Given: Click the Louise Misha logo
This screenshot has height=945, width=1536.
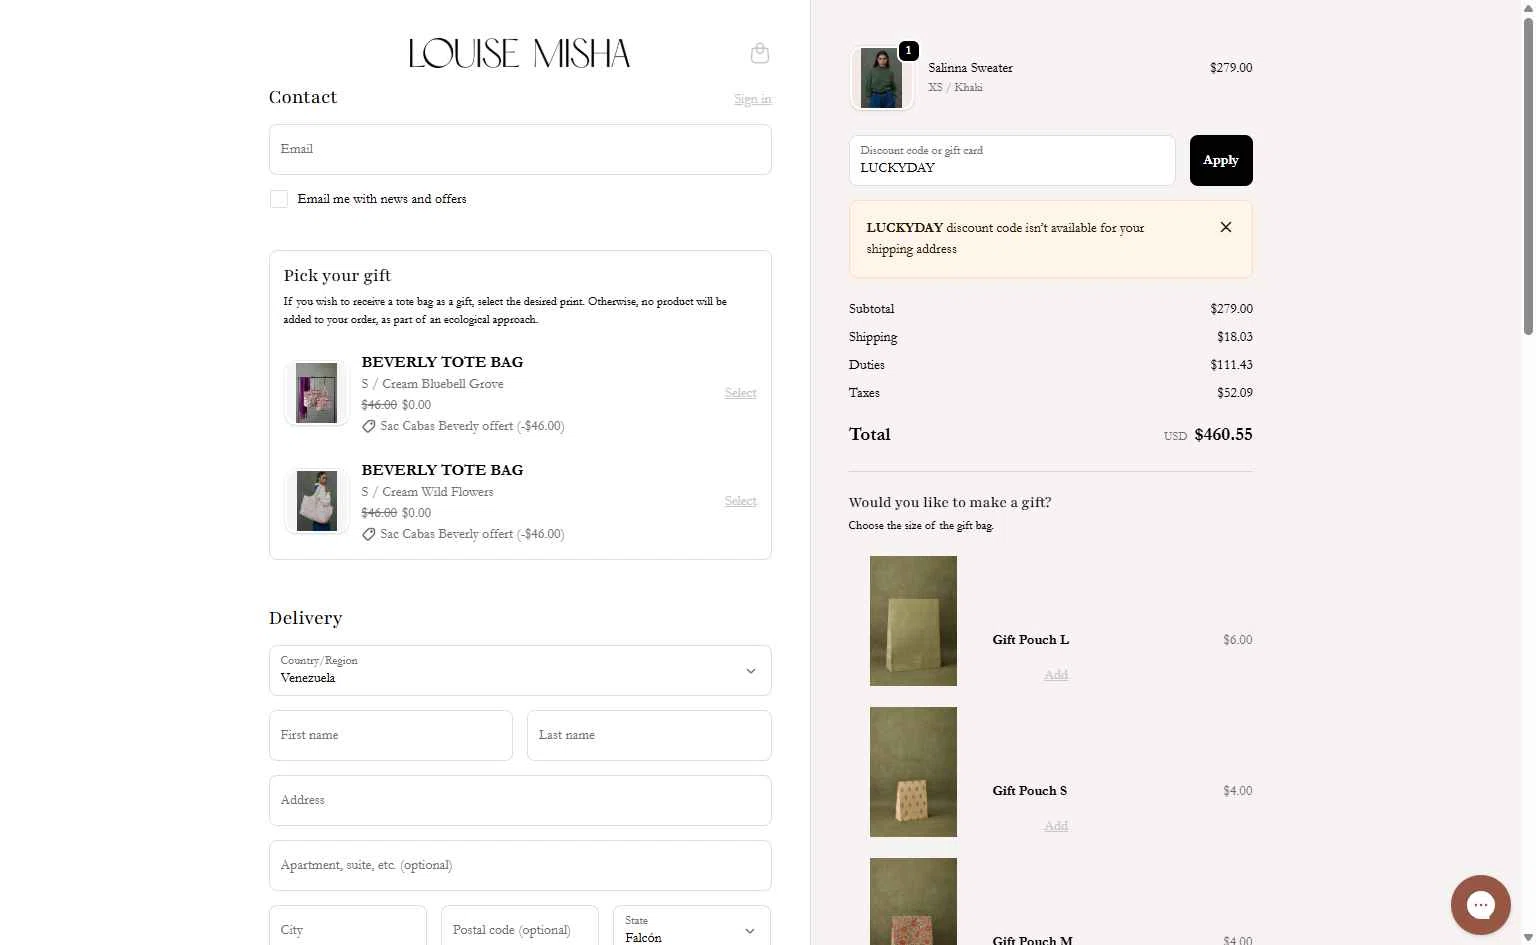Looking at the screenshot, I should pyautogui.click(x=520, y=53).
